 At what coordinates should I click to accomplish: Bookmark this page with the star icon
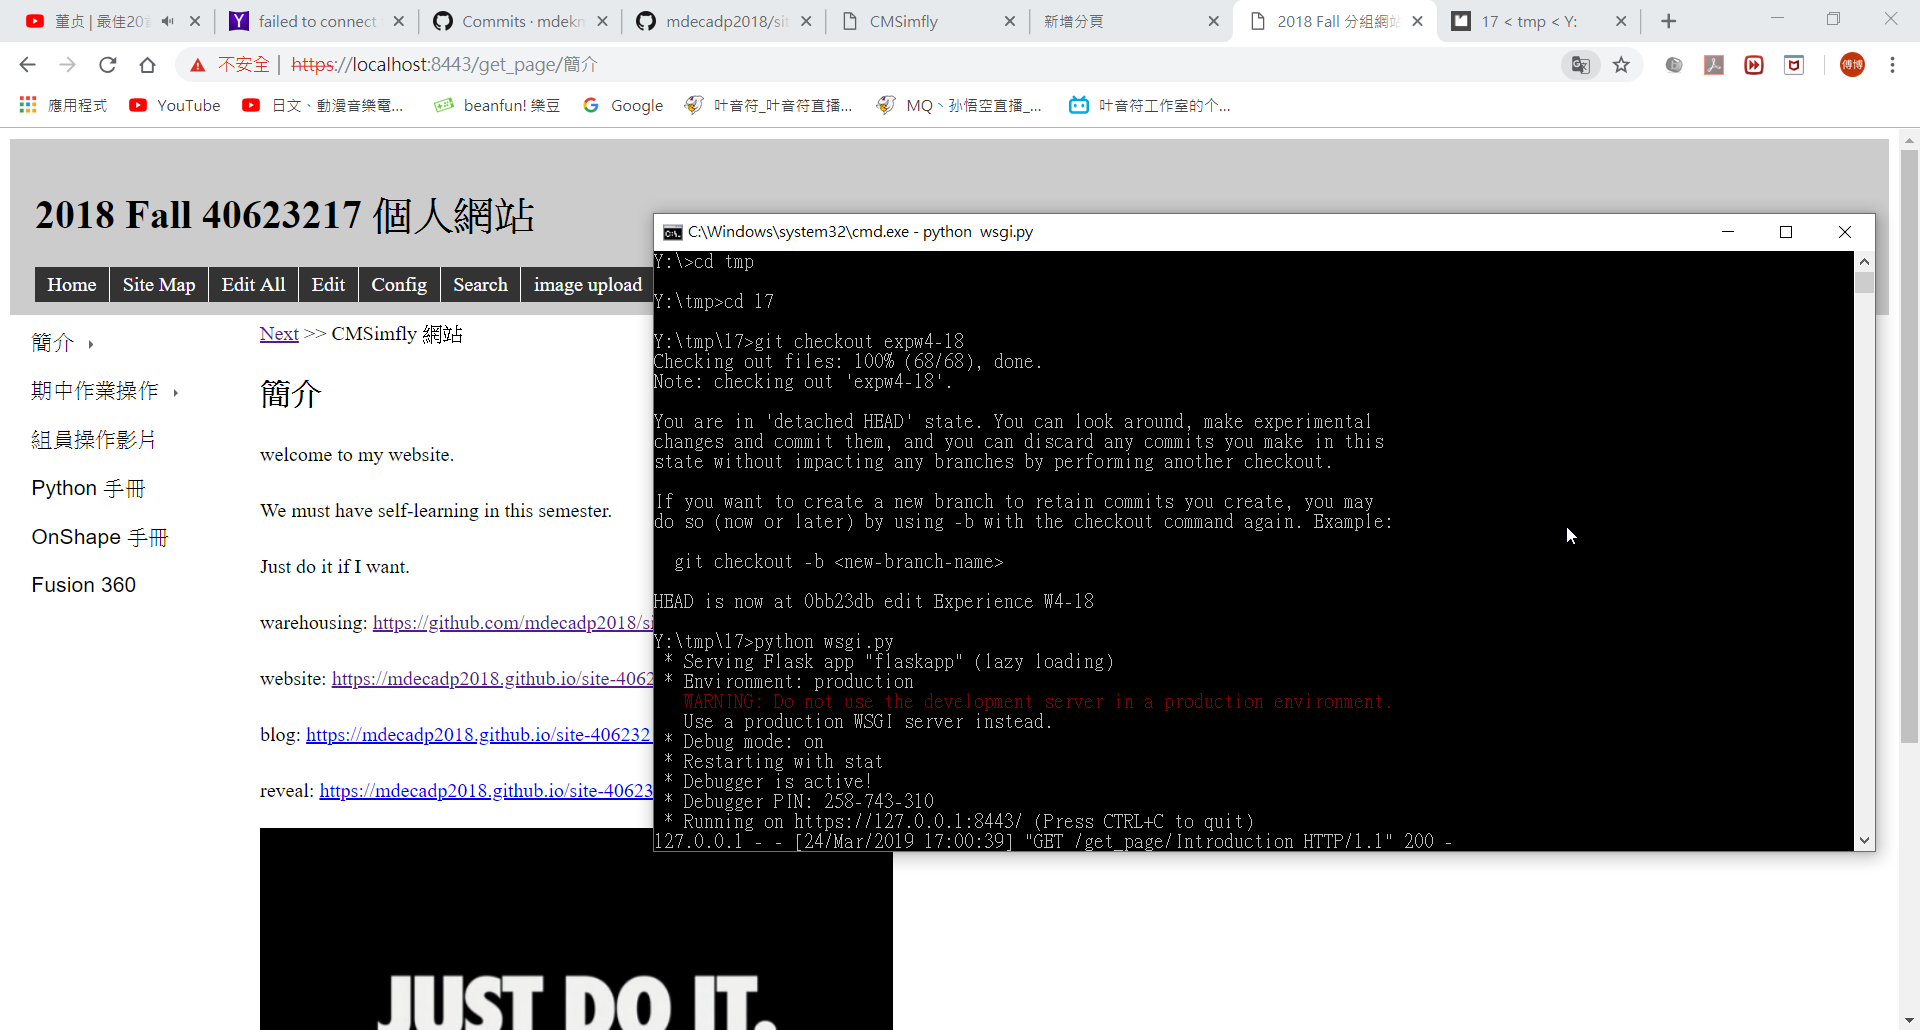[1621, 65]
